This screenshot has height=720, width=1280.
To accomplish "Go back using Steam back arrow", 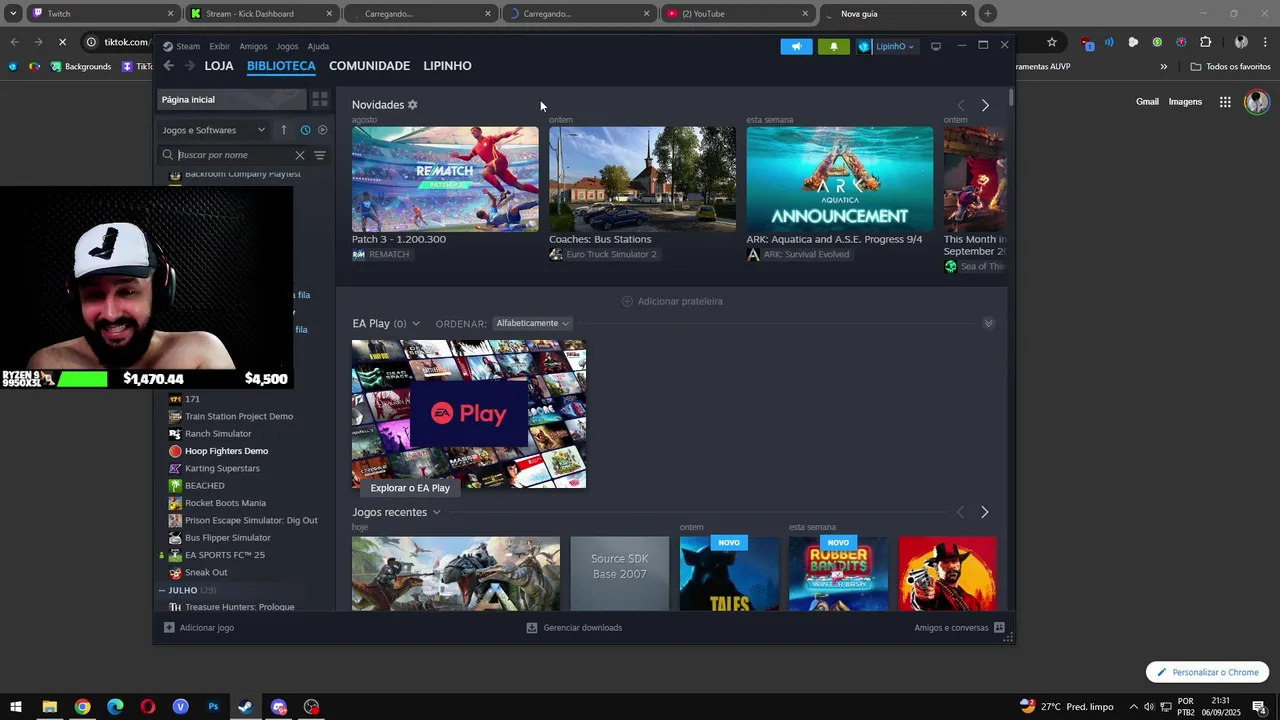I will point(168,66).
